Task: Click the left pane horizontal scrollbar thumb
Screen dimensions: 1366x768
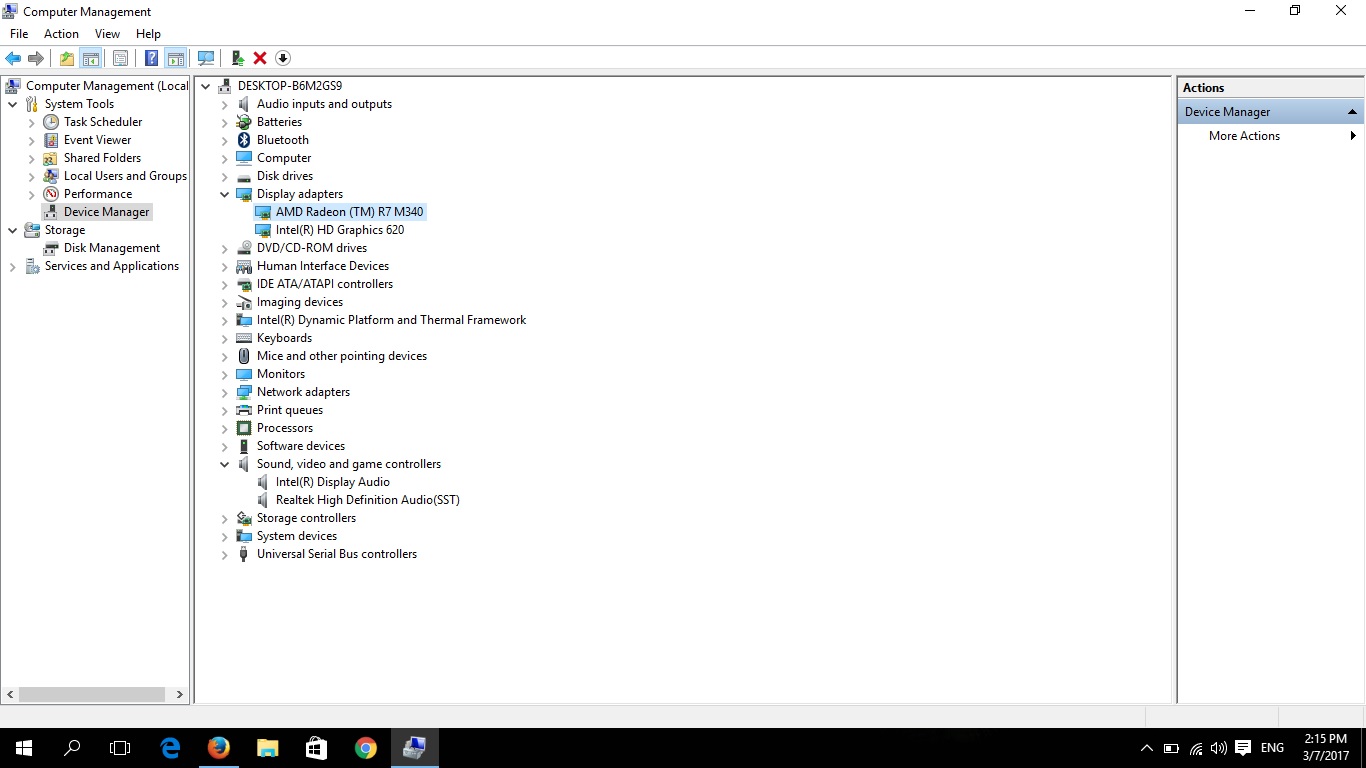Action: pos(92,694)
